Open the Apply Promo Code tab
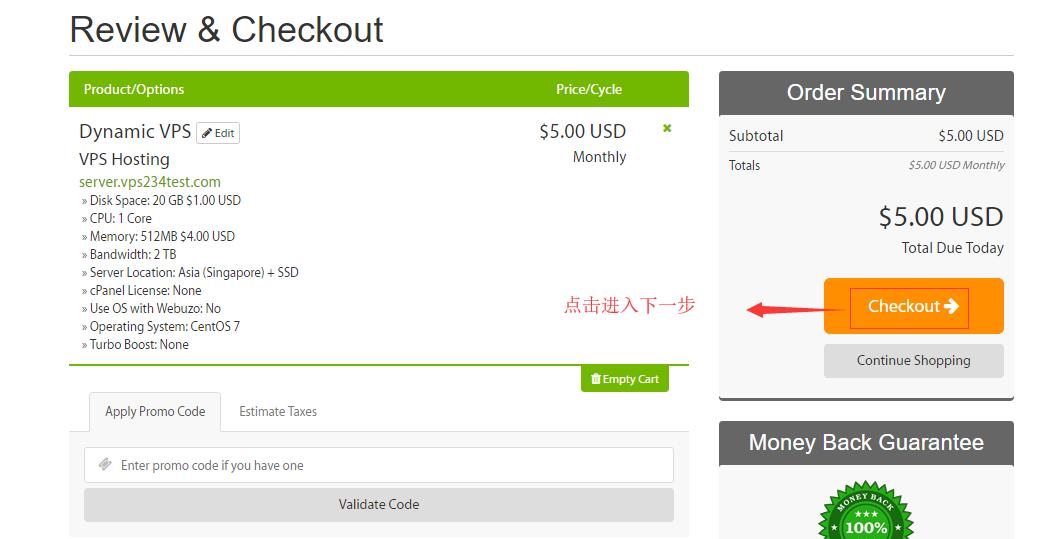The width and height of the screenshot is (1062, 539). 155,412
